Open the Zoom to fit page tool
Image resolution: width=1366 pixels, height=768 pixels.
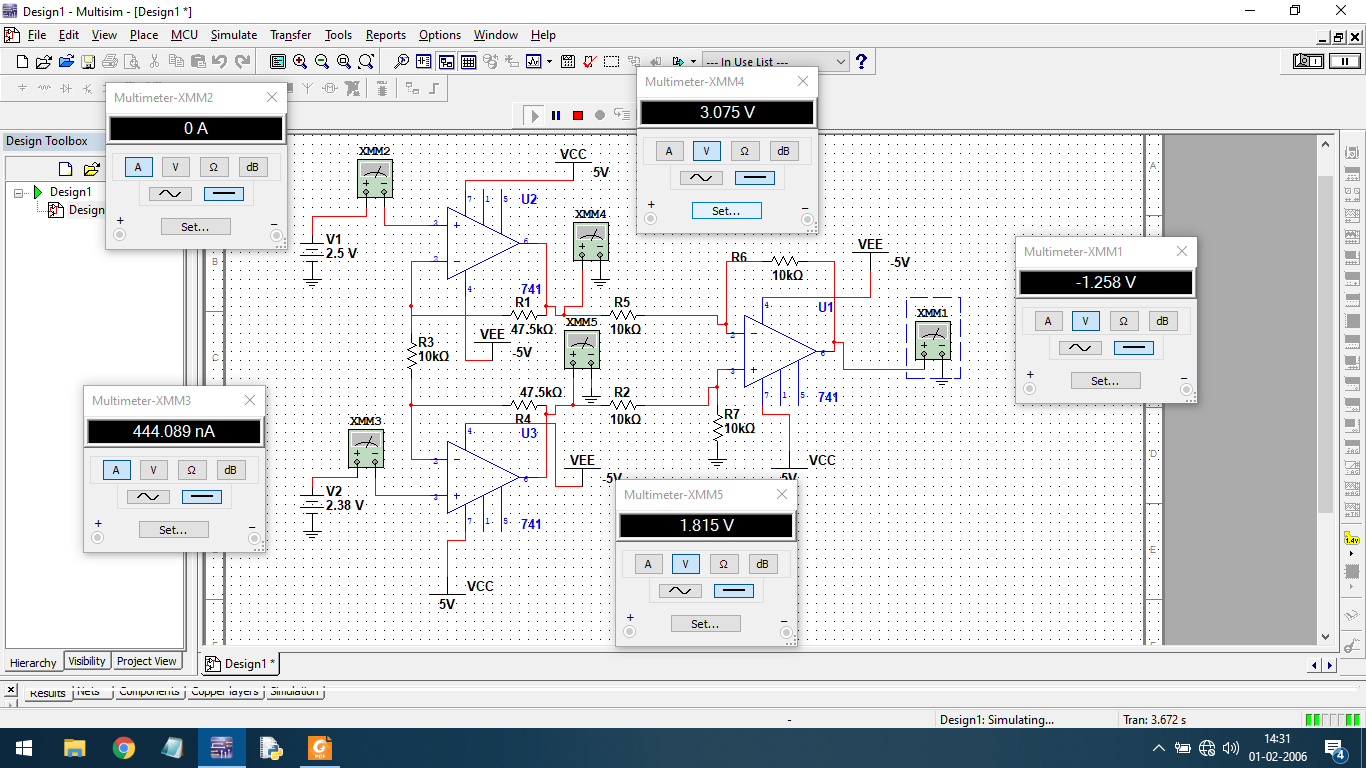tap(343, 61)
